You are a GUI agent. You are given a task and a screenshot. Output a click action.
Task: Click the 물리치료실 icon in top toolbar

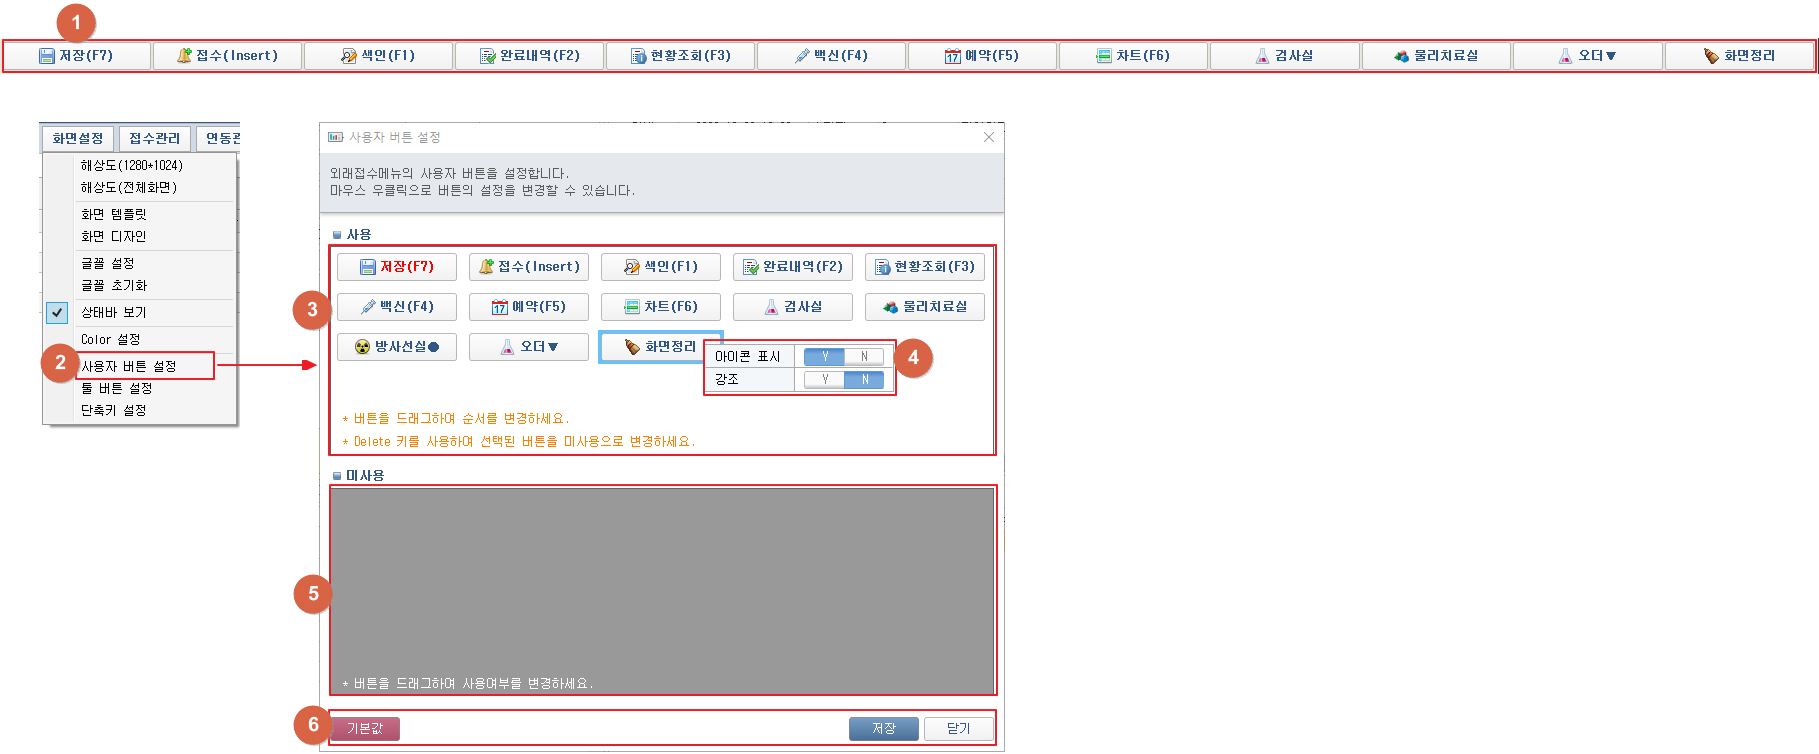(x=1401, y=56)
